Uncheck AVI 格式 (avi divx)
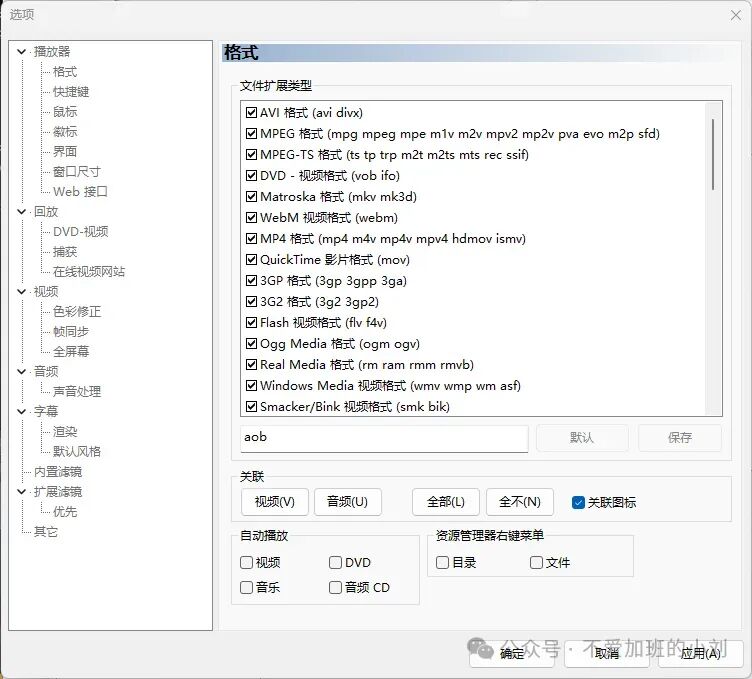Viewport: 752px width, 679px height. 251,113
